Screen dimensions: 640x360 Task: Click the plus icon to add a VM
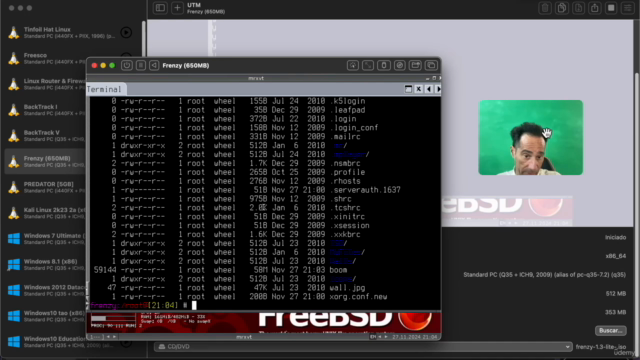(x=177, y=8)
